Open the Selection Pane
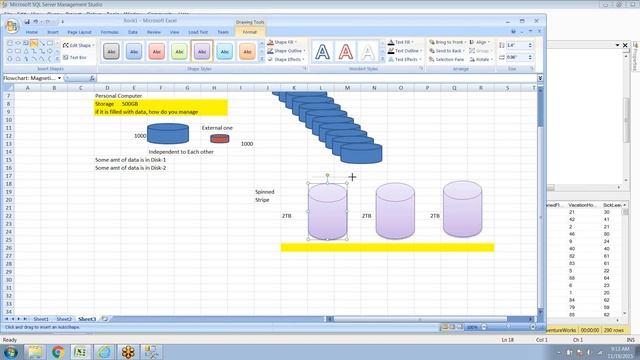Viewport: 640px width, 360px height. 446,60
